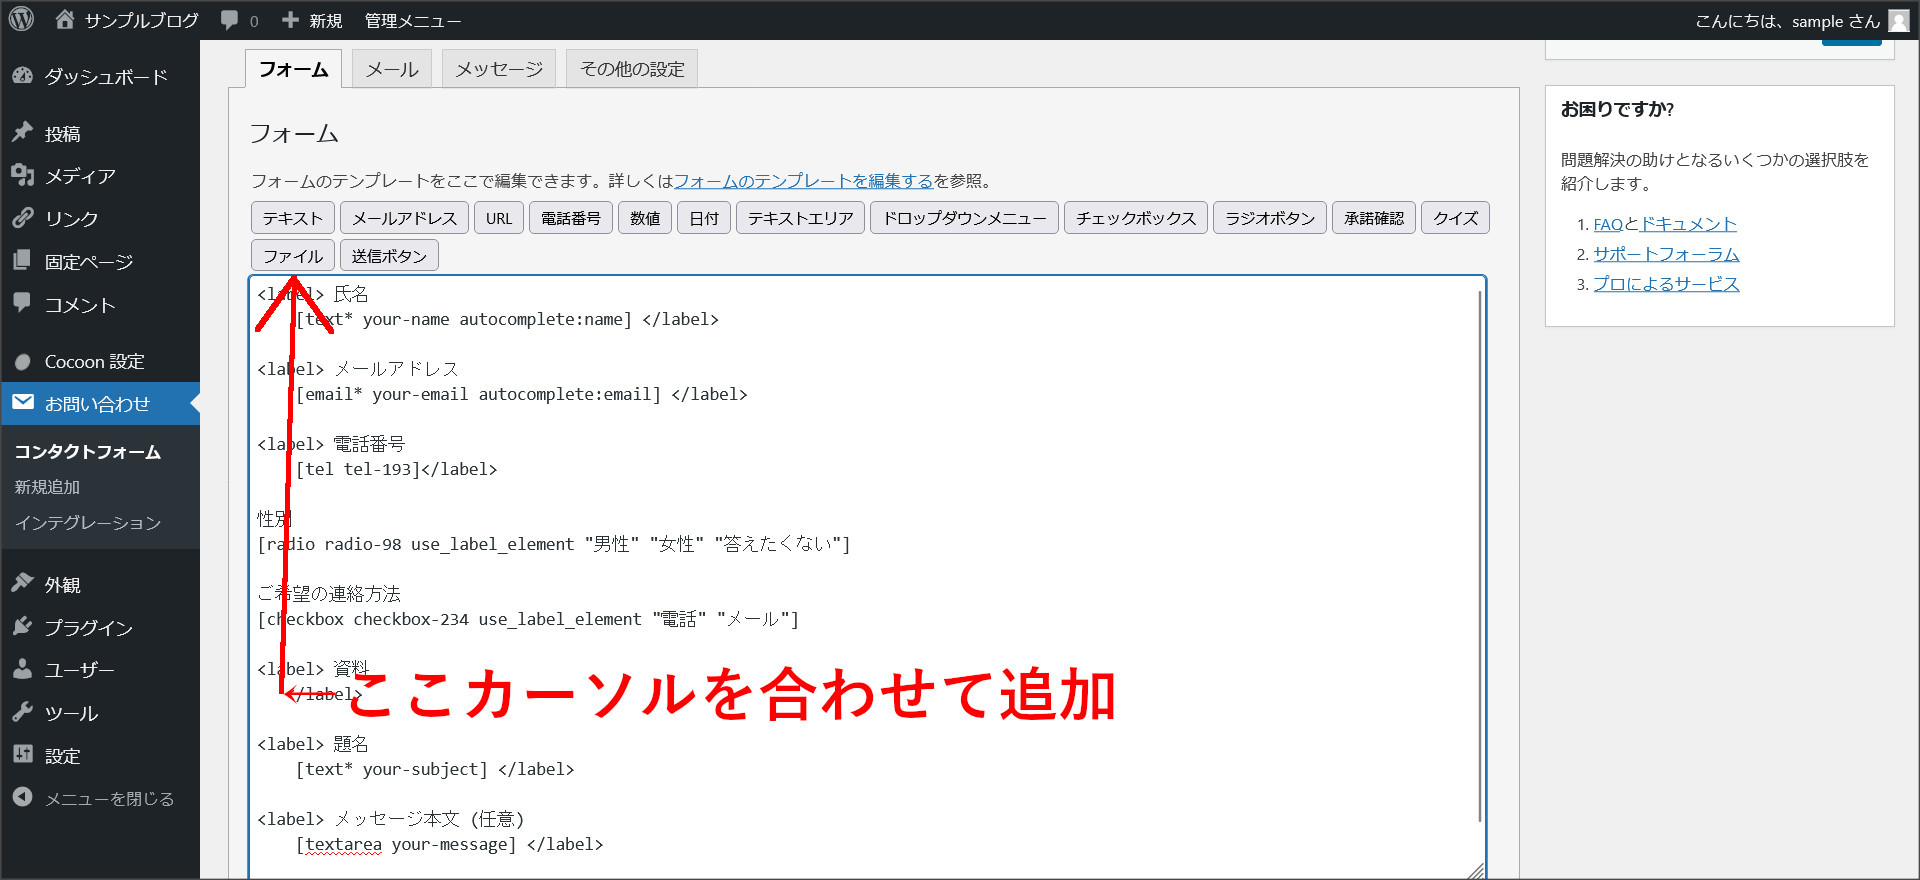Switch to the メール tab

pyautogui.click(x=392, y=69)
